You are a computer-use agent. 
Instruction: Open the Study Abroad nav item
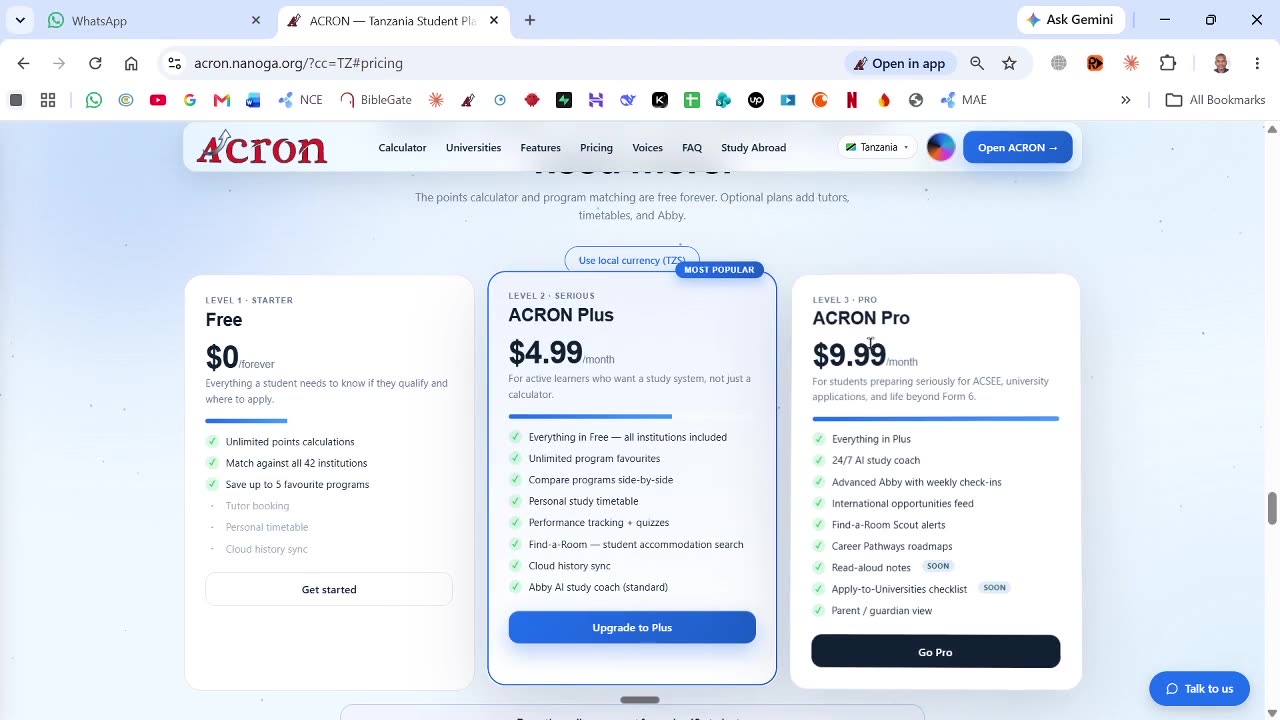[x=753, y=148]
